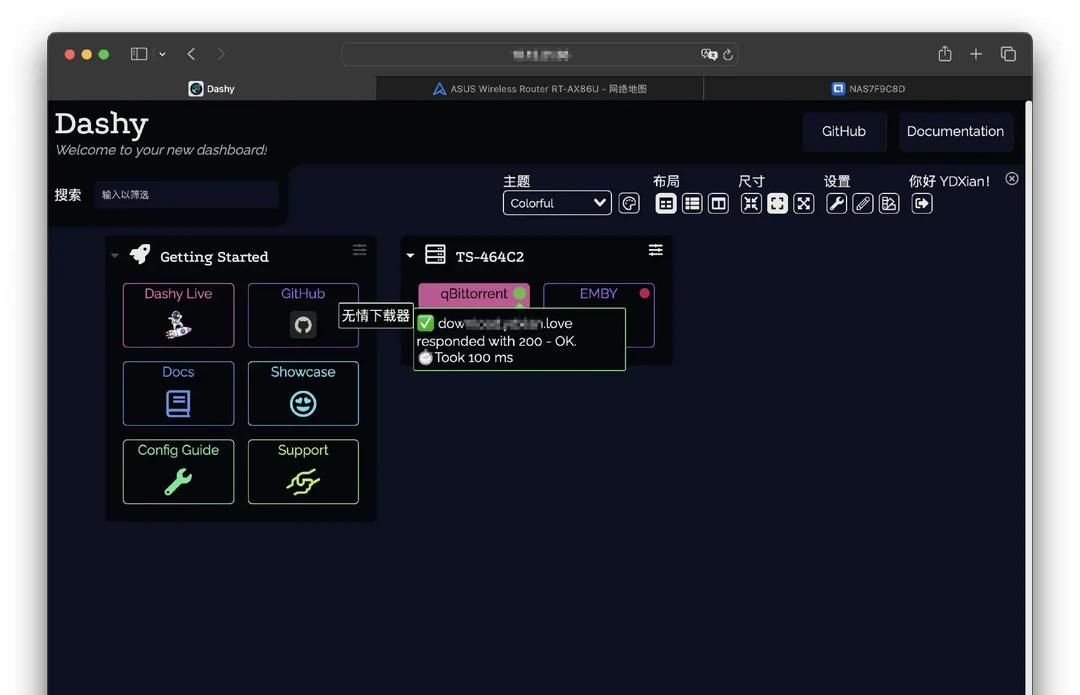Collapse the Getting Started section
The height and width of the screenshot is (695, 1080).
point(114,255)
